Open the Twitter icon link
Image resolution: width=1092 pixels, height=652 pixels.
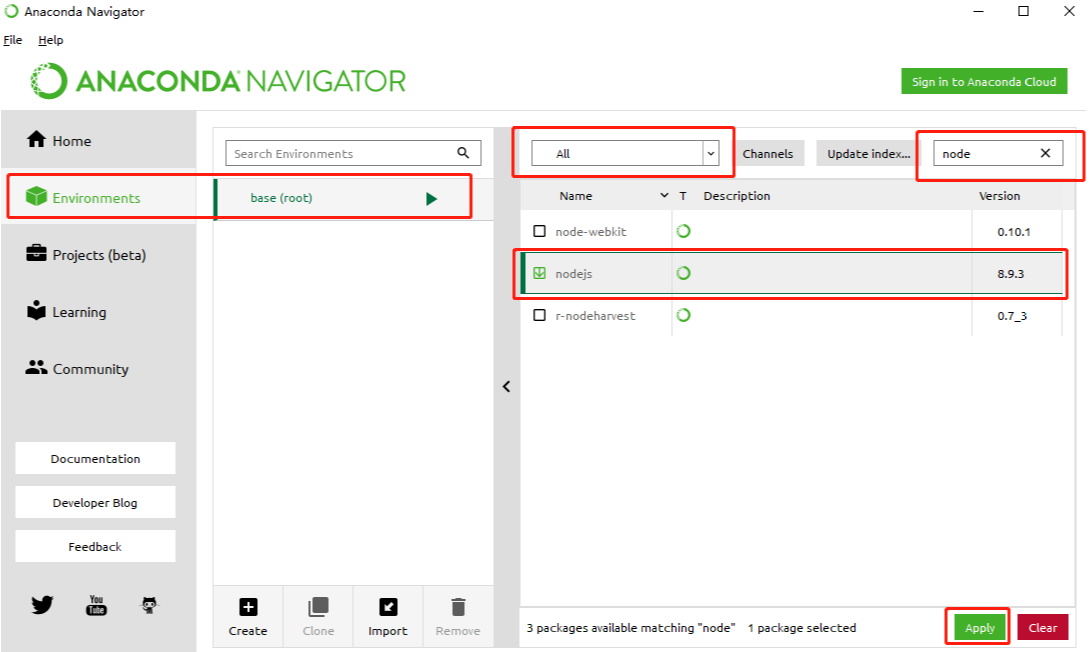pyautogui.click(x=42, y=605)
